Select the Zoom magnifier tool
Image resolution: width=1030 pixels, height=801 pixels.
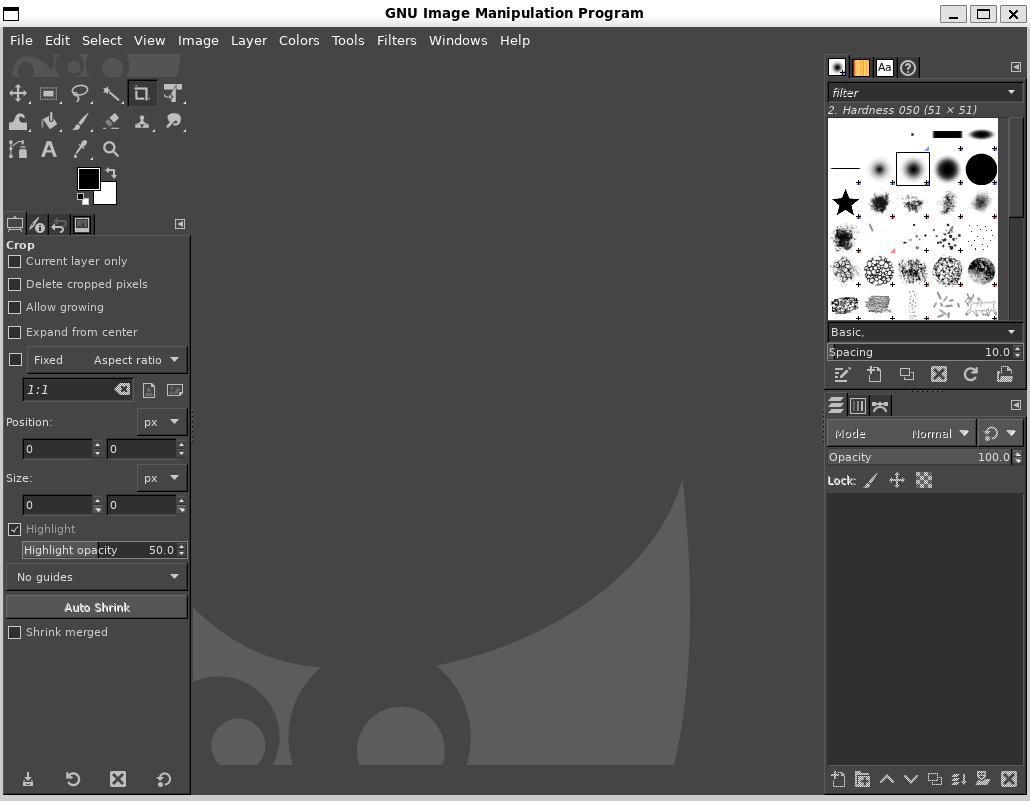(111, 150)
